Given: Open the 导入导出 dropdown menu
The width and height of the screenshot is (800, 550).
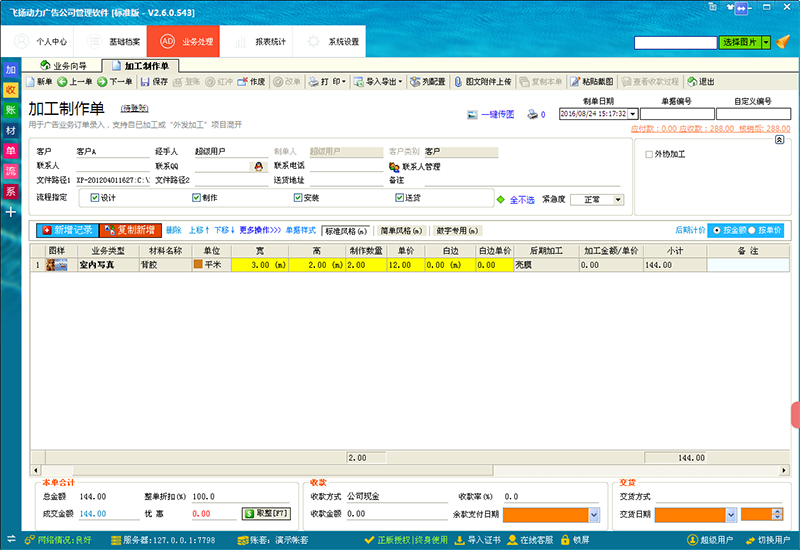Looking at the screenshot, I should tap(379, 82).
